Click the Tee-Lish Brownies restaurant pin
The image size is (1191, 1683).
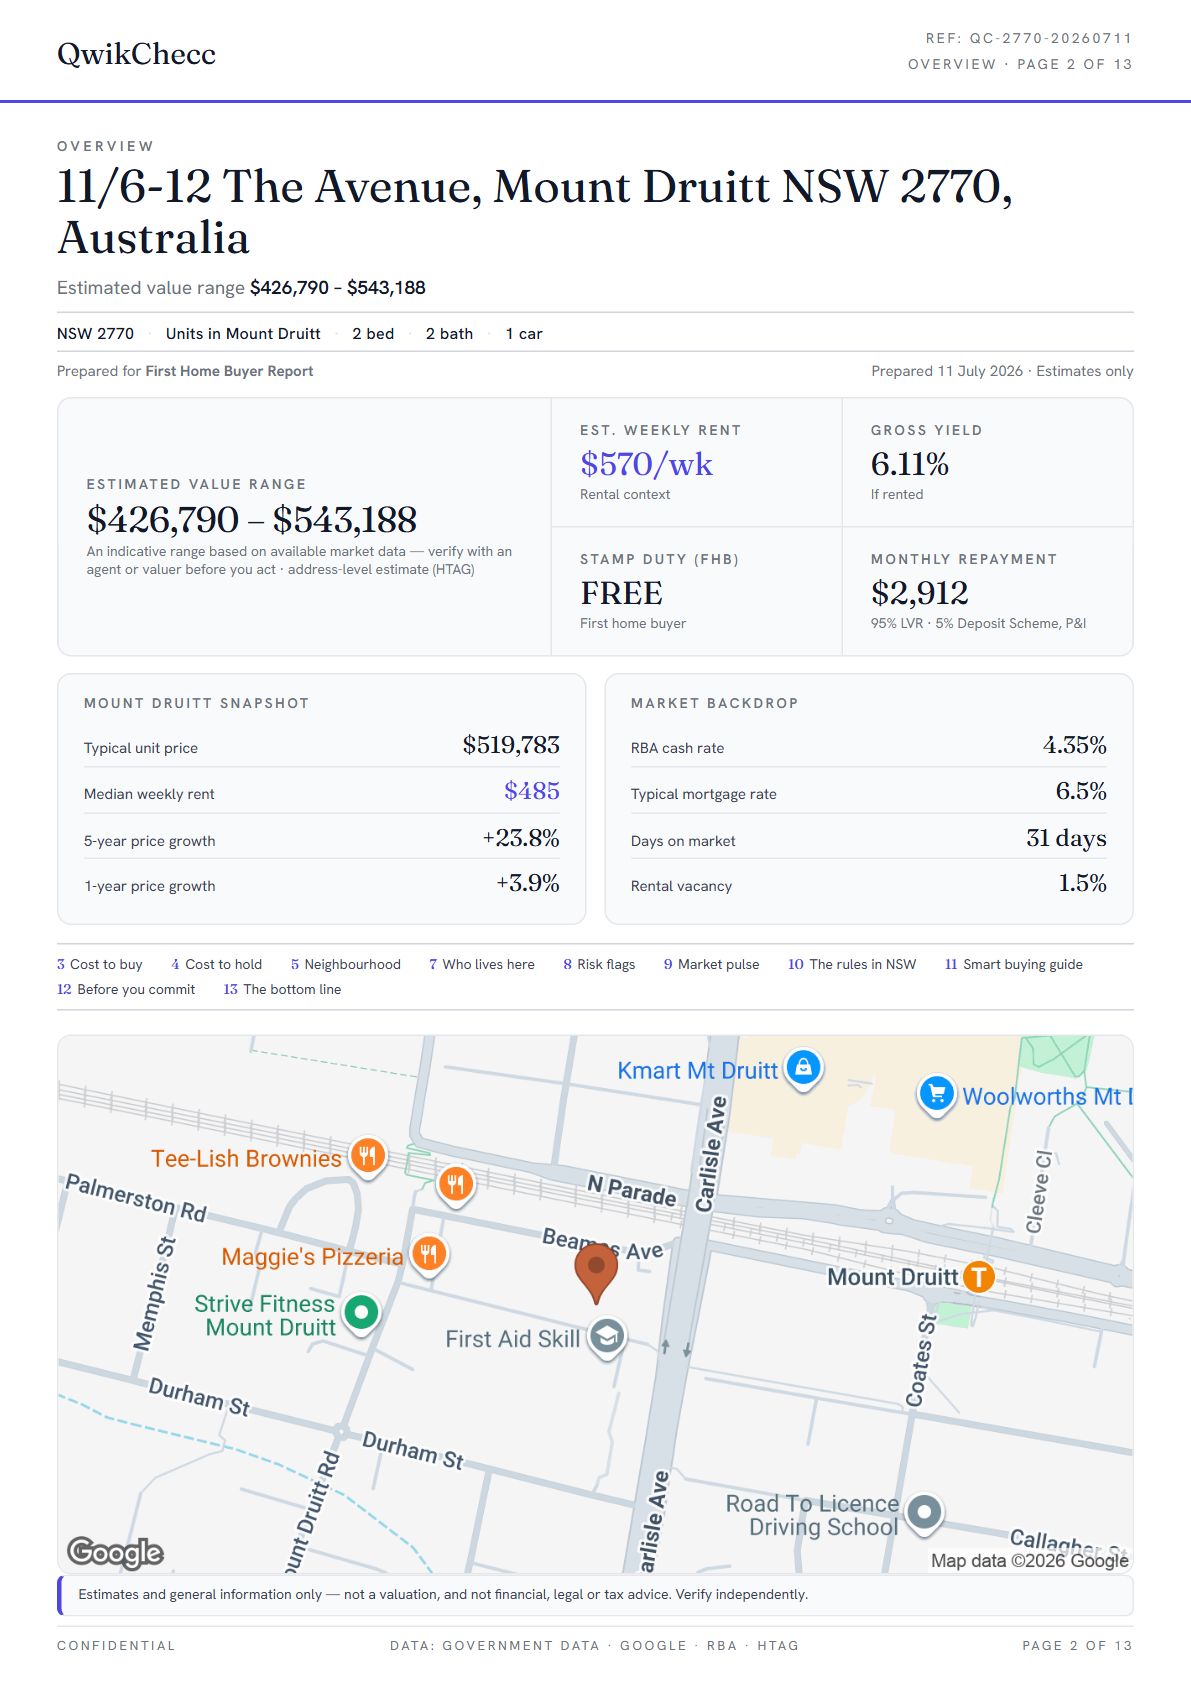368,1157
